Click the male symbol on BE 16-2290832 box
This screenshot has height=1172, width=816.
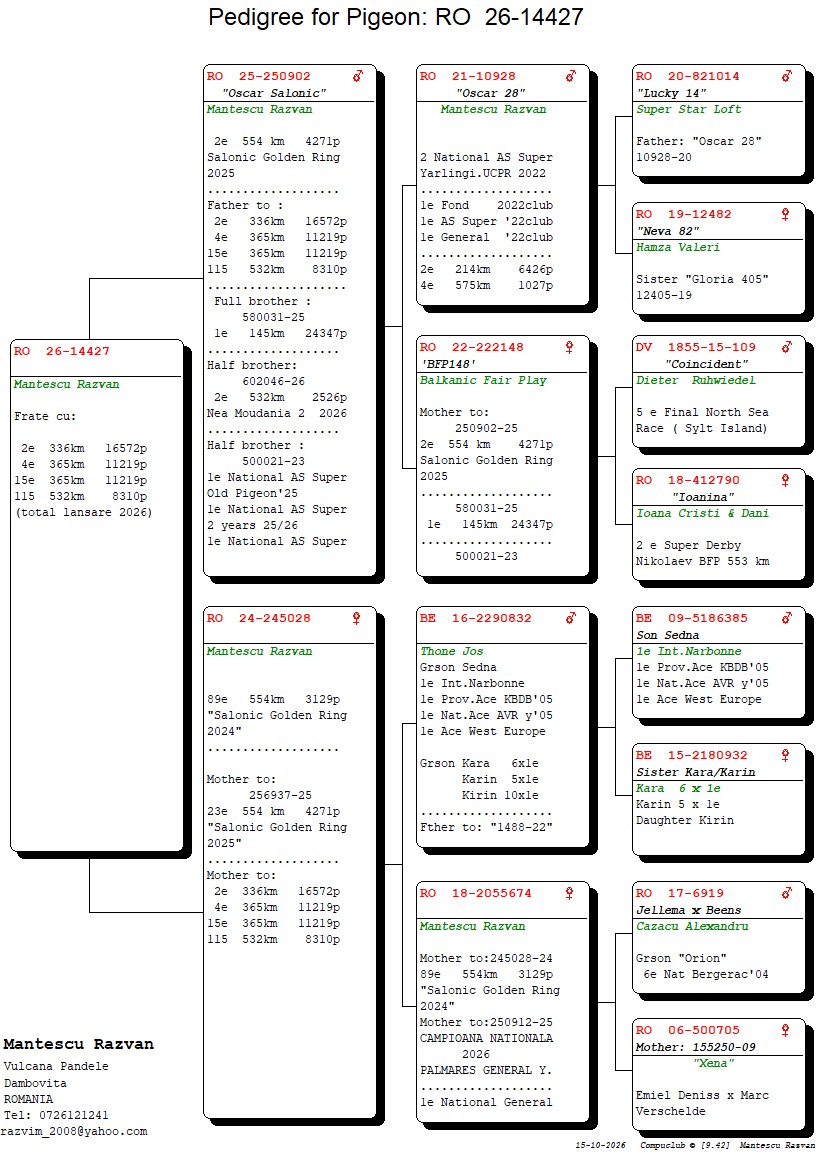coord(571,618)
